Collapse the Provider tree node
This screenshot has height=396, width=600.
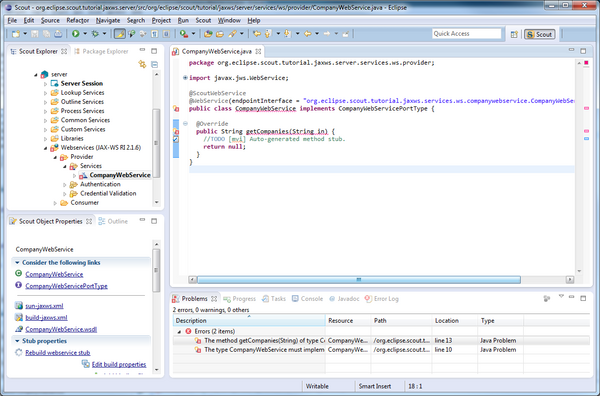point(55,157)
